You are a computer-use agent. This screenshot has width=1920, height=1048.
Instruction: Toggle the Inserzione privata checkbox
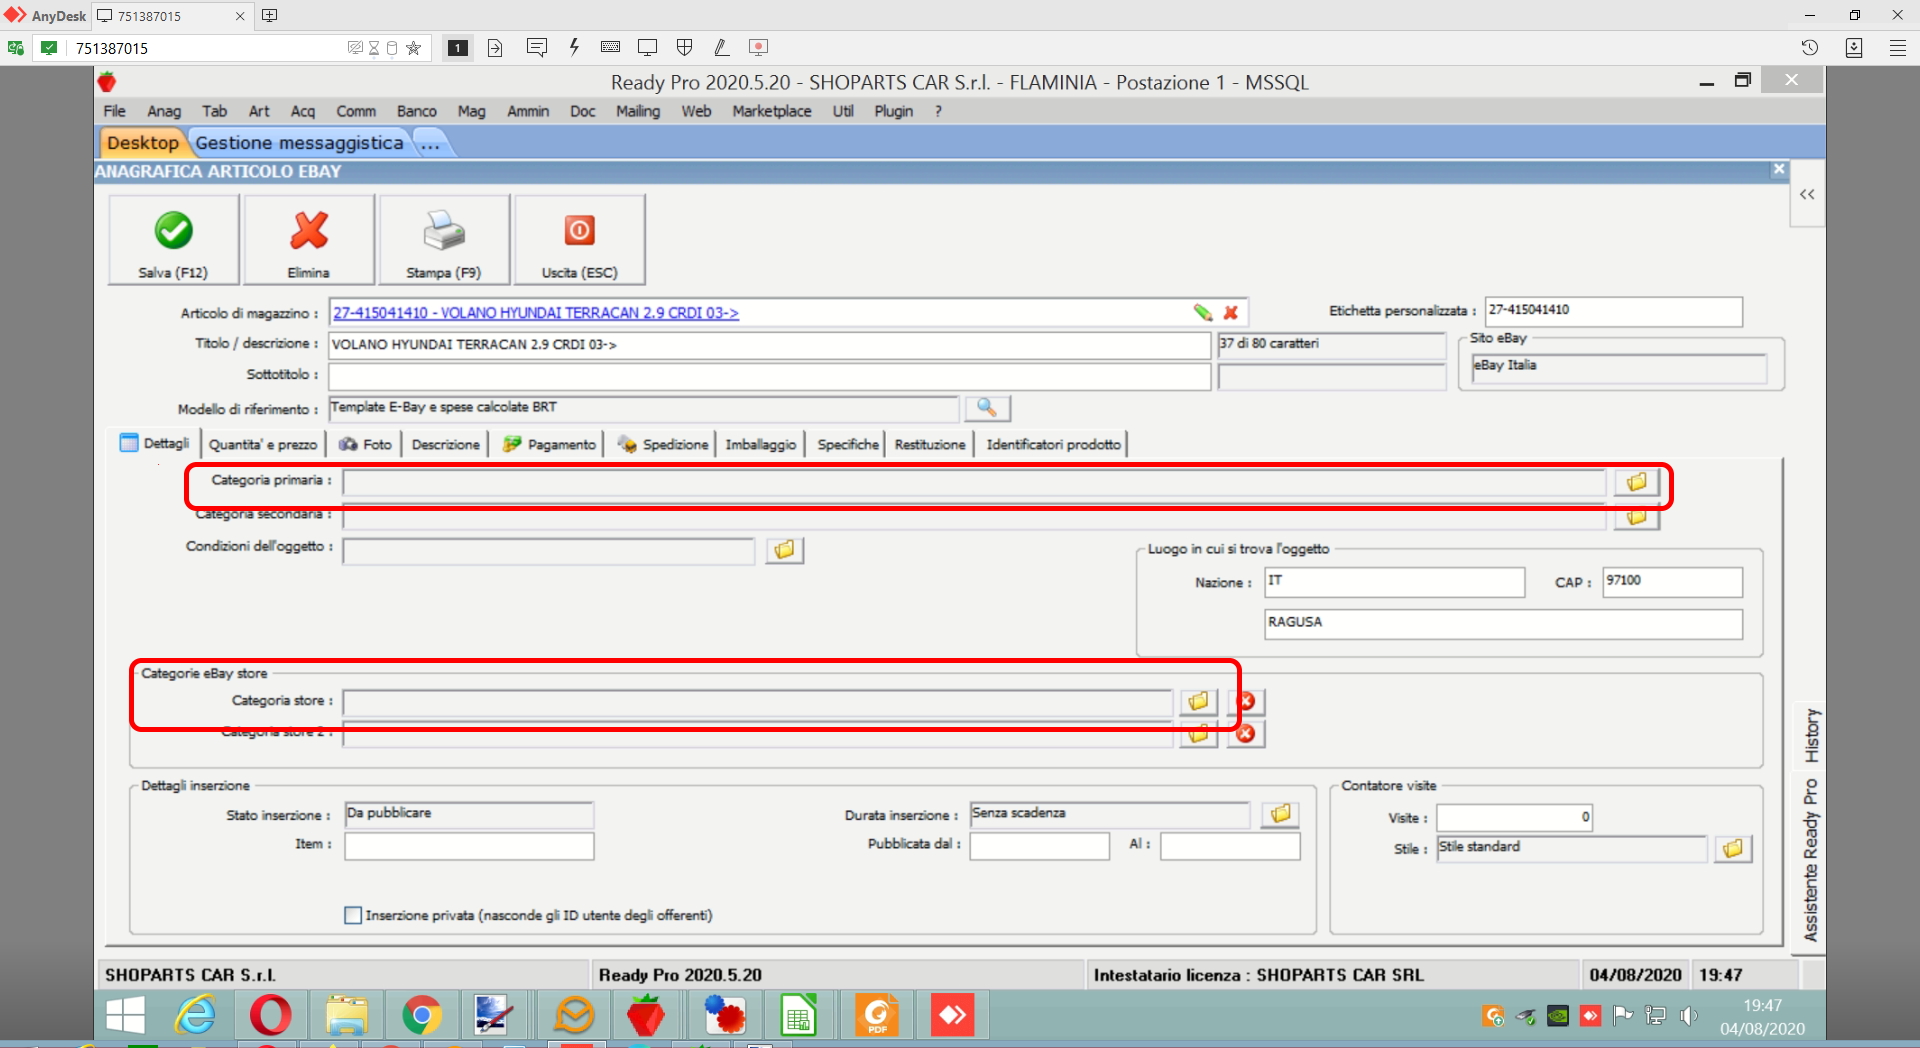pyautogui.click(x=352, y=915)
